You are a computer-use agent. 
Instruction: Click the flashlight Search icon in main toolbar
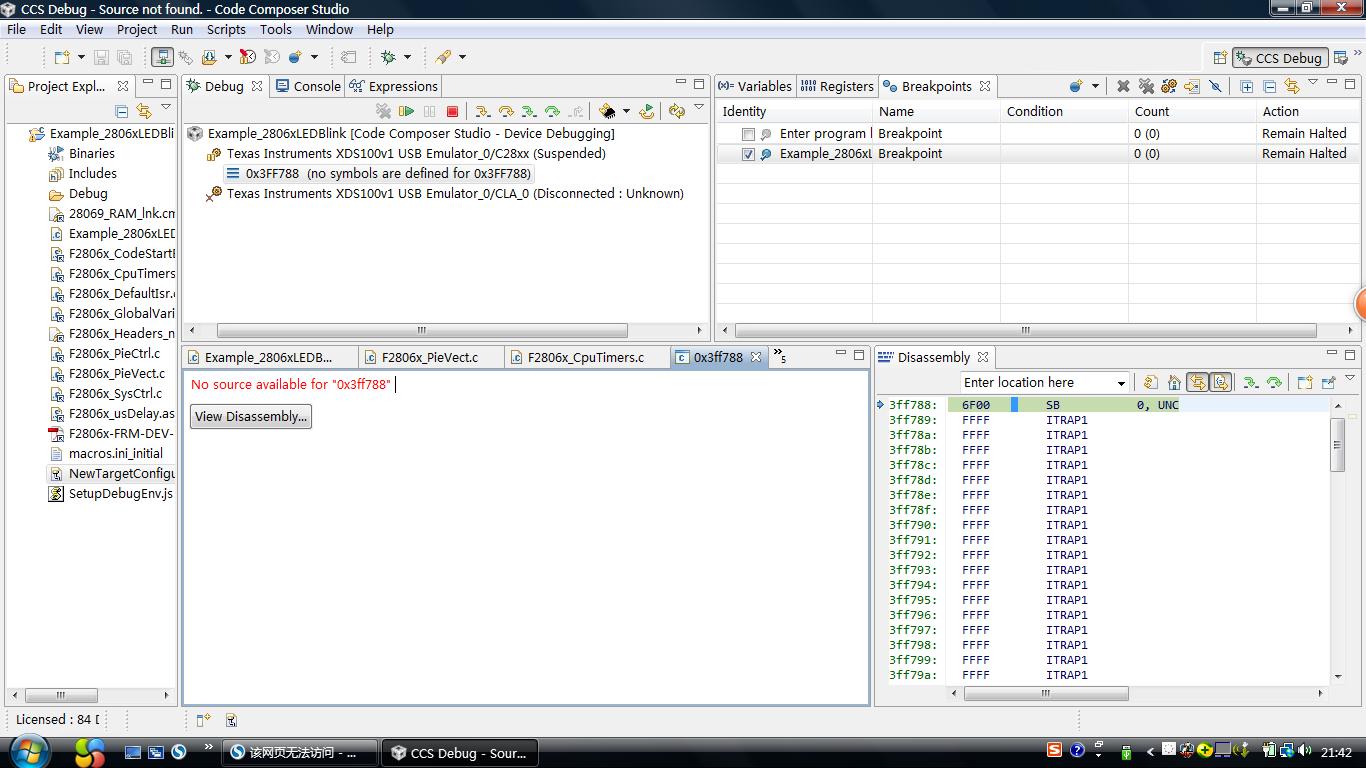[443, 57]
